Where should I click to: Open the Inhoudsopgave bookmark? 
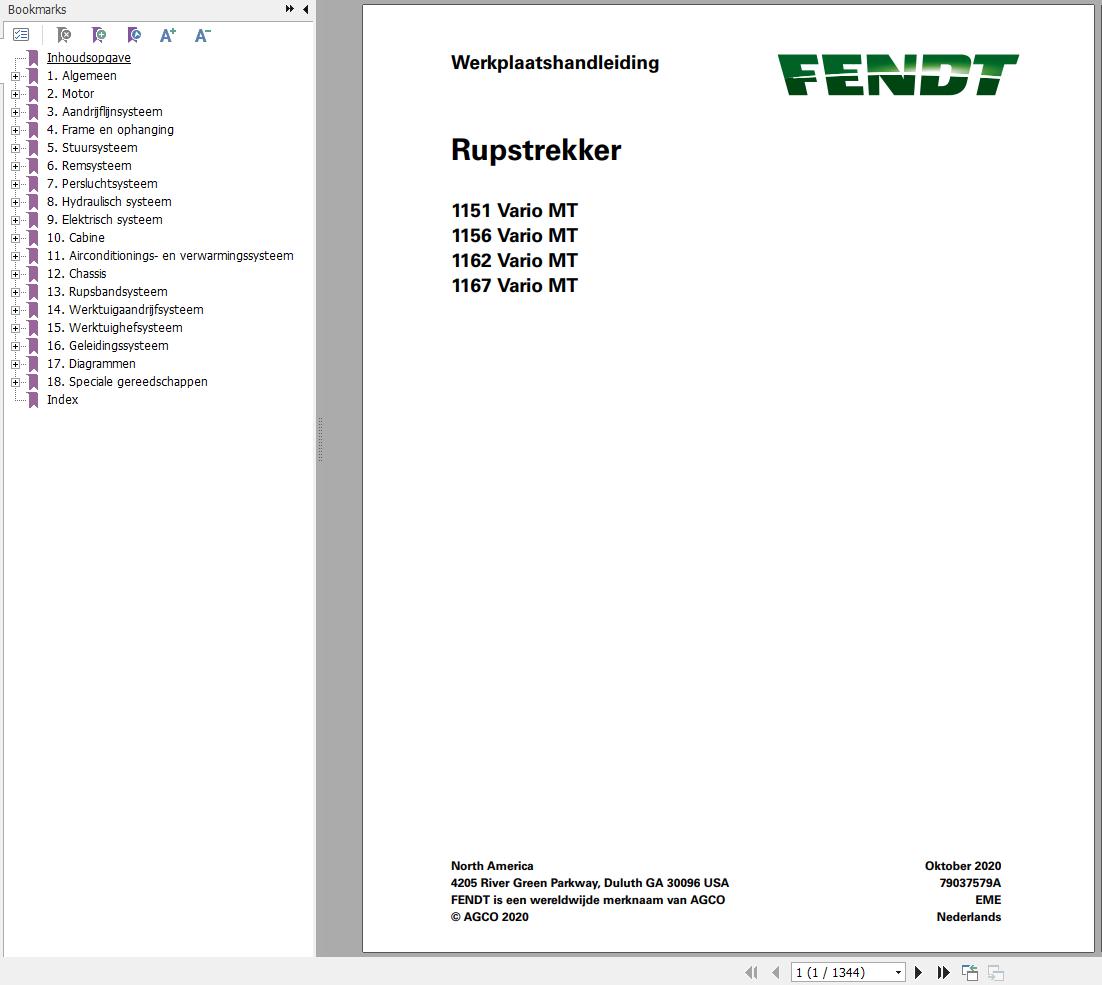[x=89, y=58]
